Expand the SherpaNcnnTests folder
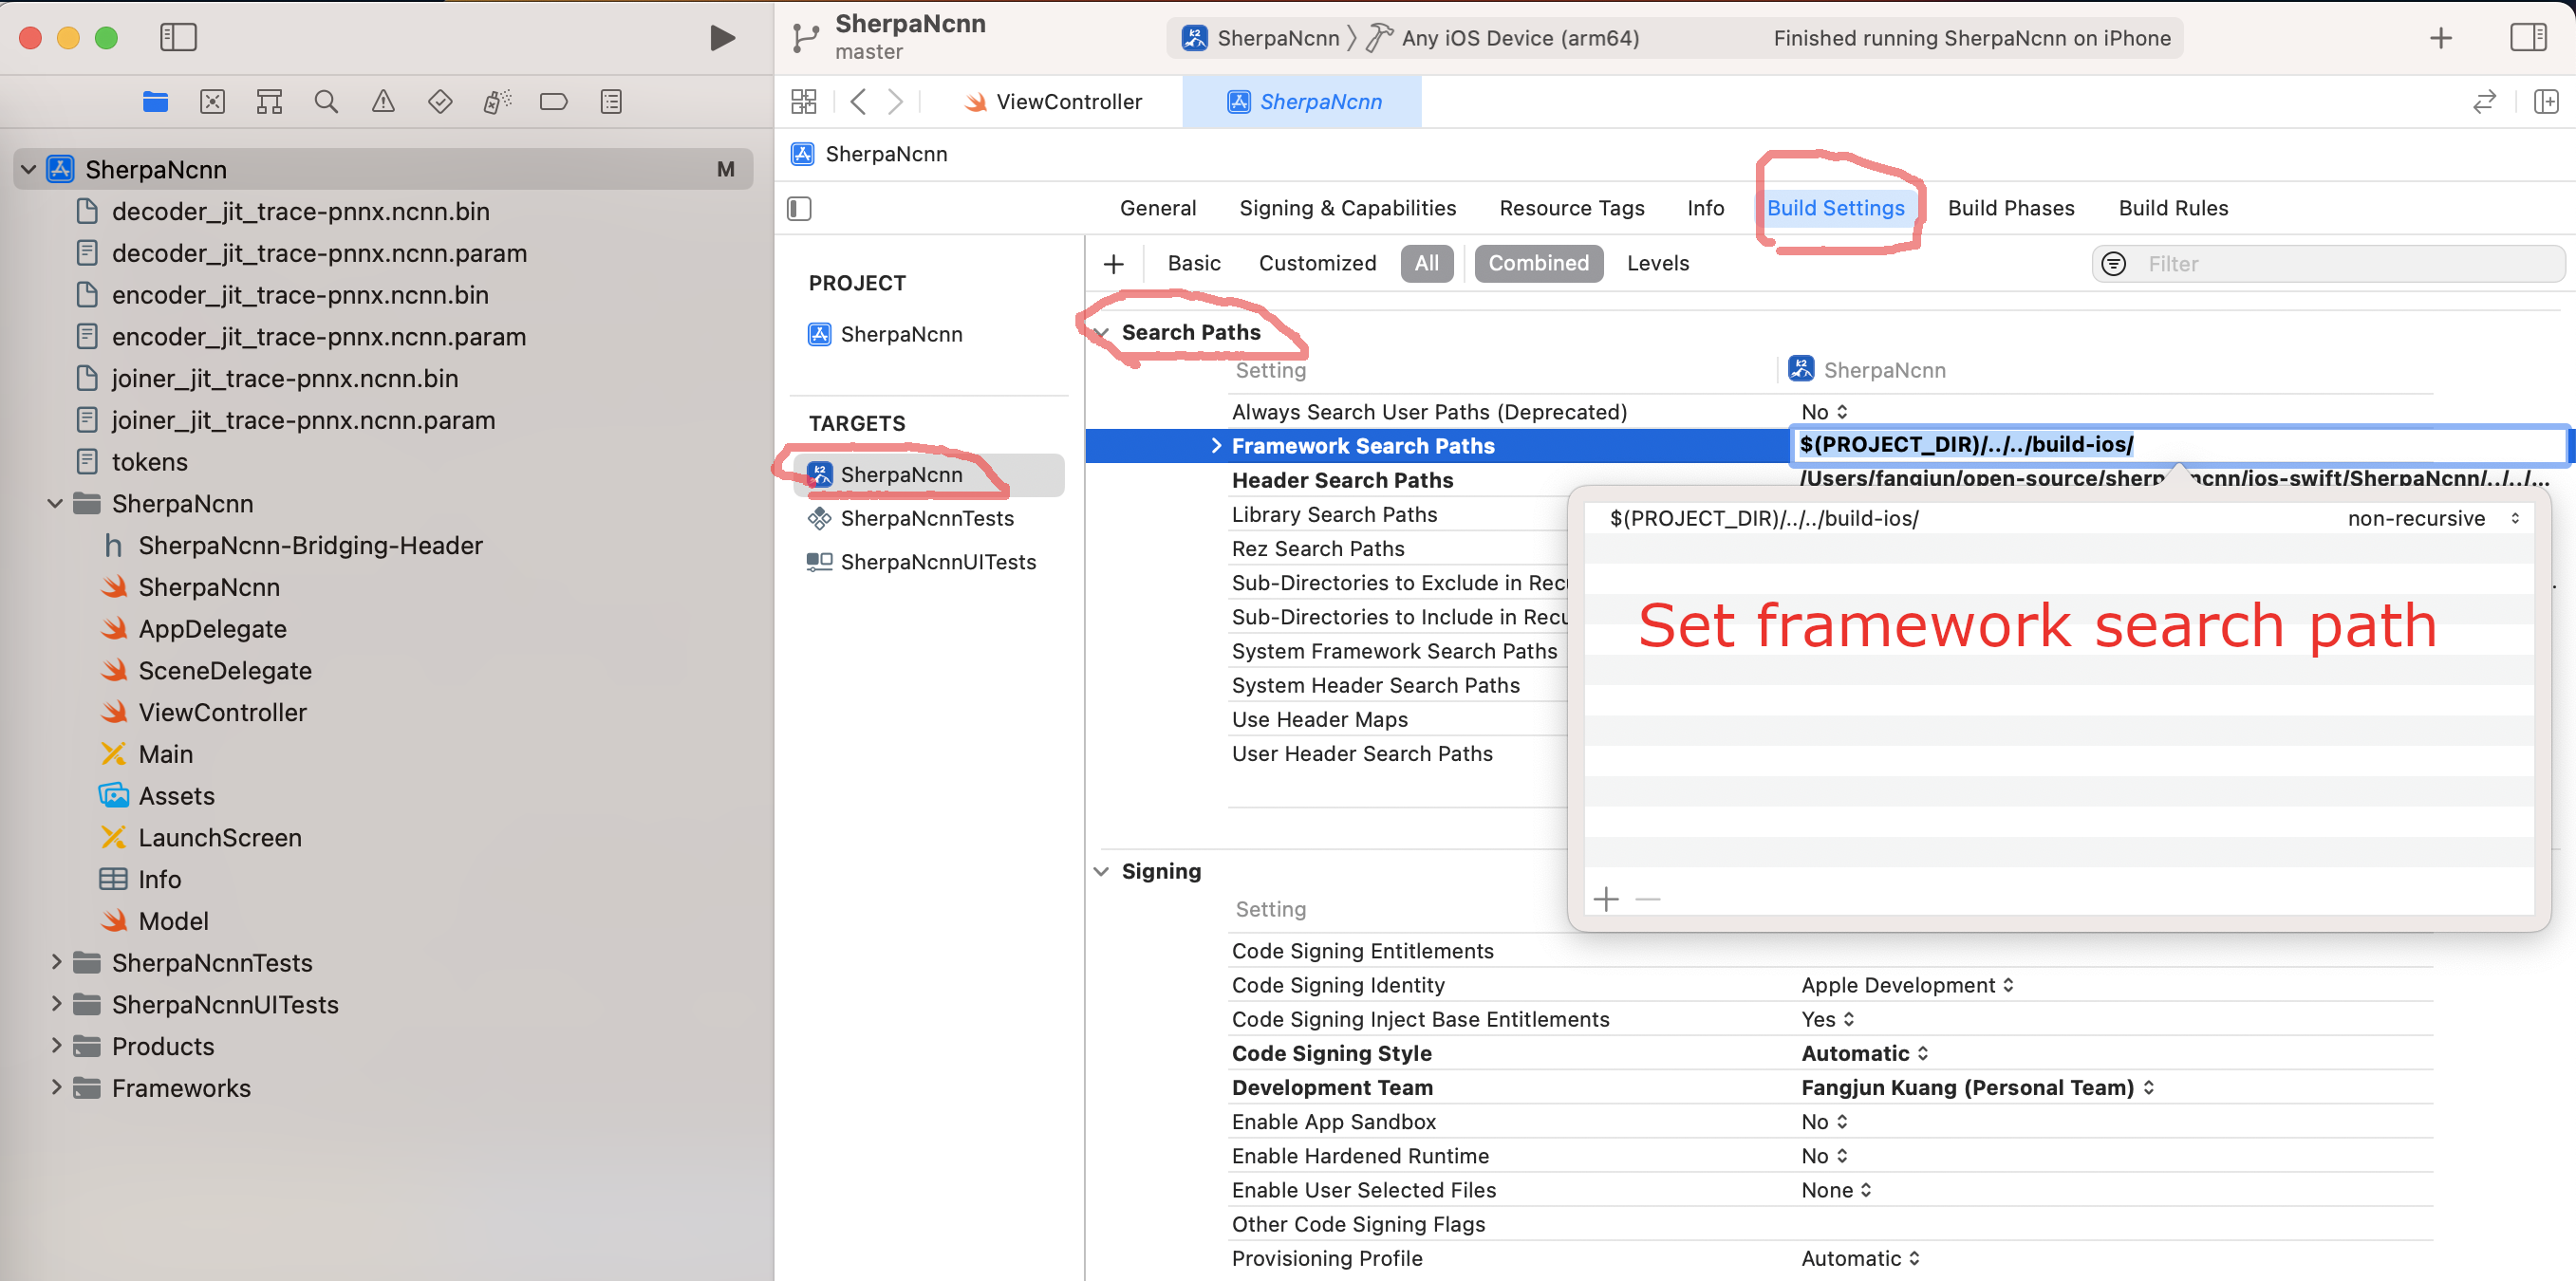Image resolution: width=2576 pixels, height=1281 pixels. click(56, 962)
